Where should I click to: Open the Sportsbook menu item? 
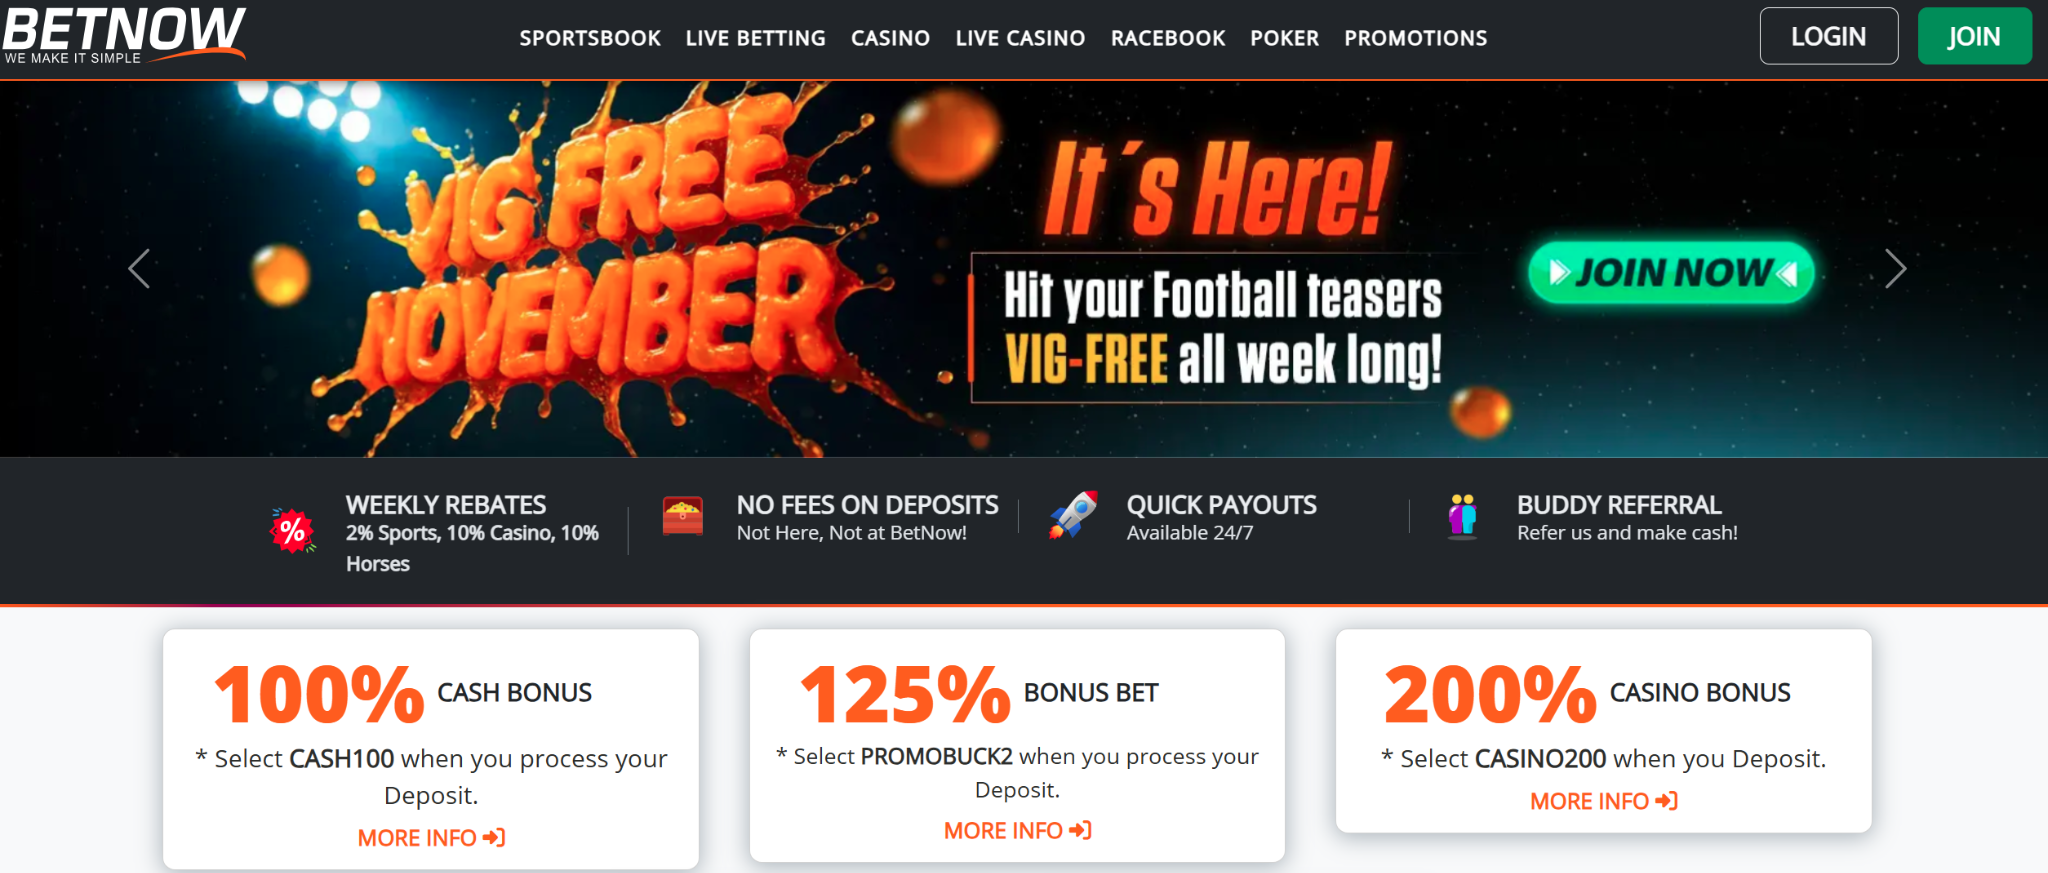[x=590, y=38]
